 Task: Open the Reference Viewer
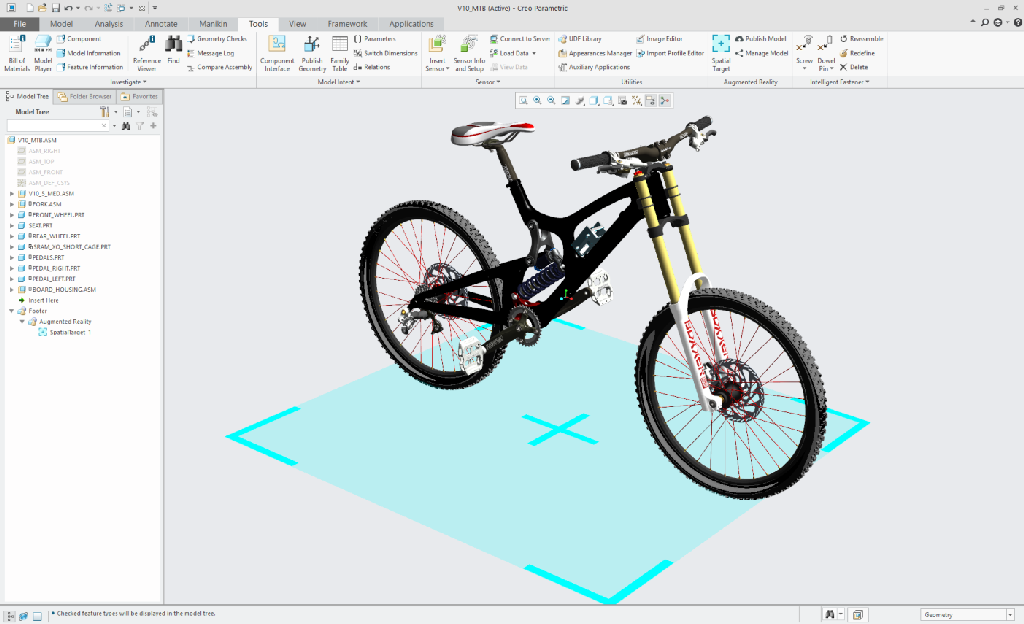[x=146, y=52]
